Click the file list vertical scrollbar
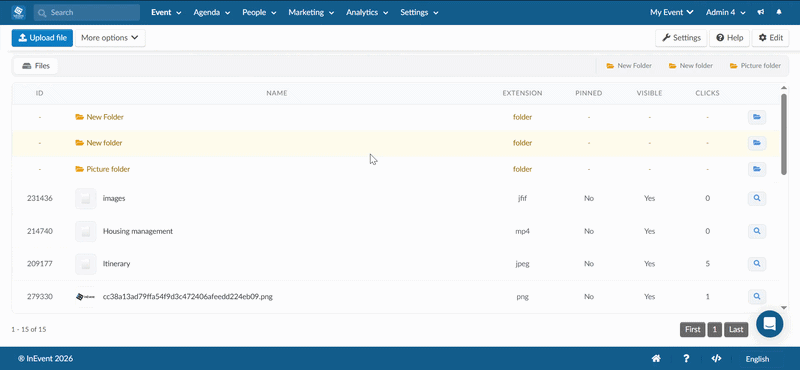The height and width of the screenshot is (370, 800). click(x=784, y=134)
